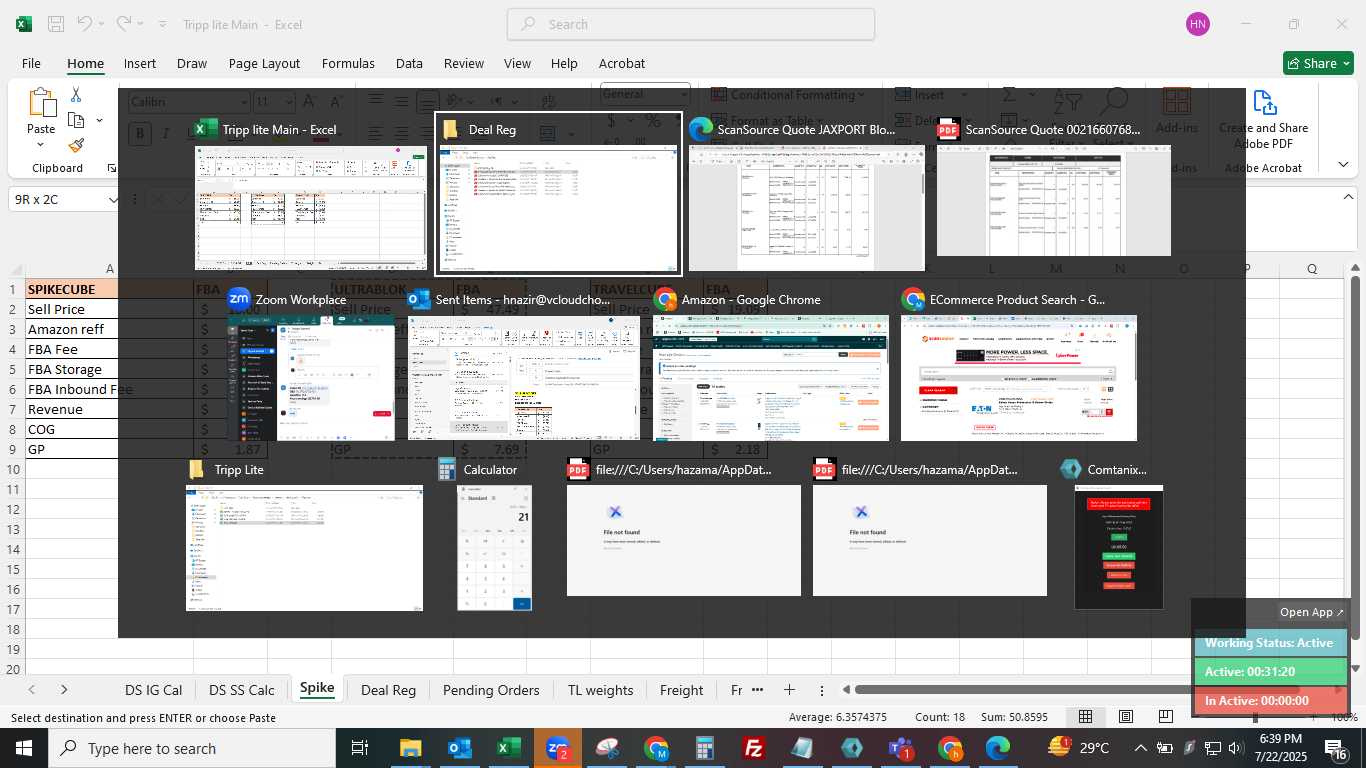Open the Deal Reg sheet tab
Viewport: 1366px width, 768px height.
388,690
